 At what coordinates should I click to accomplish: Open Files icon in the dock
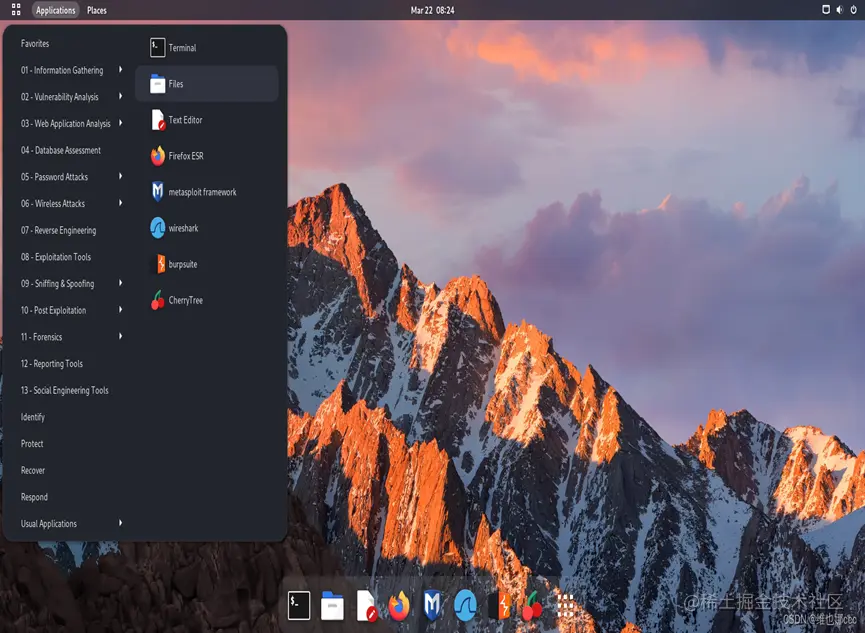(332, 606)
